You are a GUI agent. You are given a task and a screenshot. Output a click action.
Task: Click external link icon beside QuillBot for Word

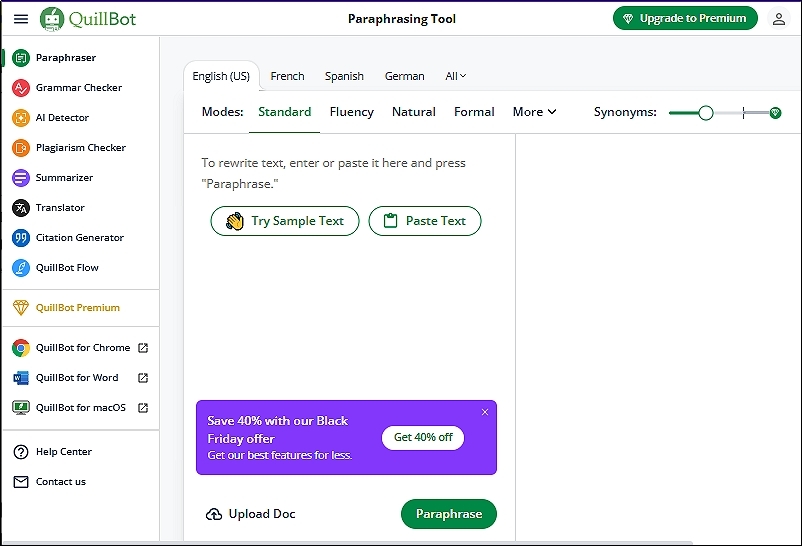(143, 378)
